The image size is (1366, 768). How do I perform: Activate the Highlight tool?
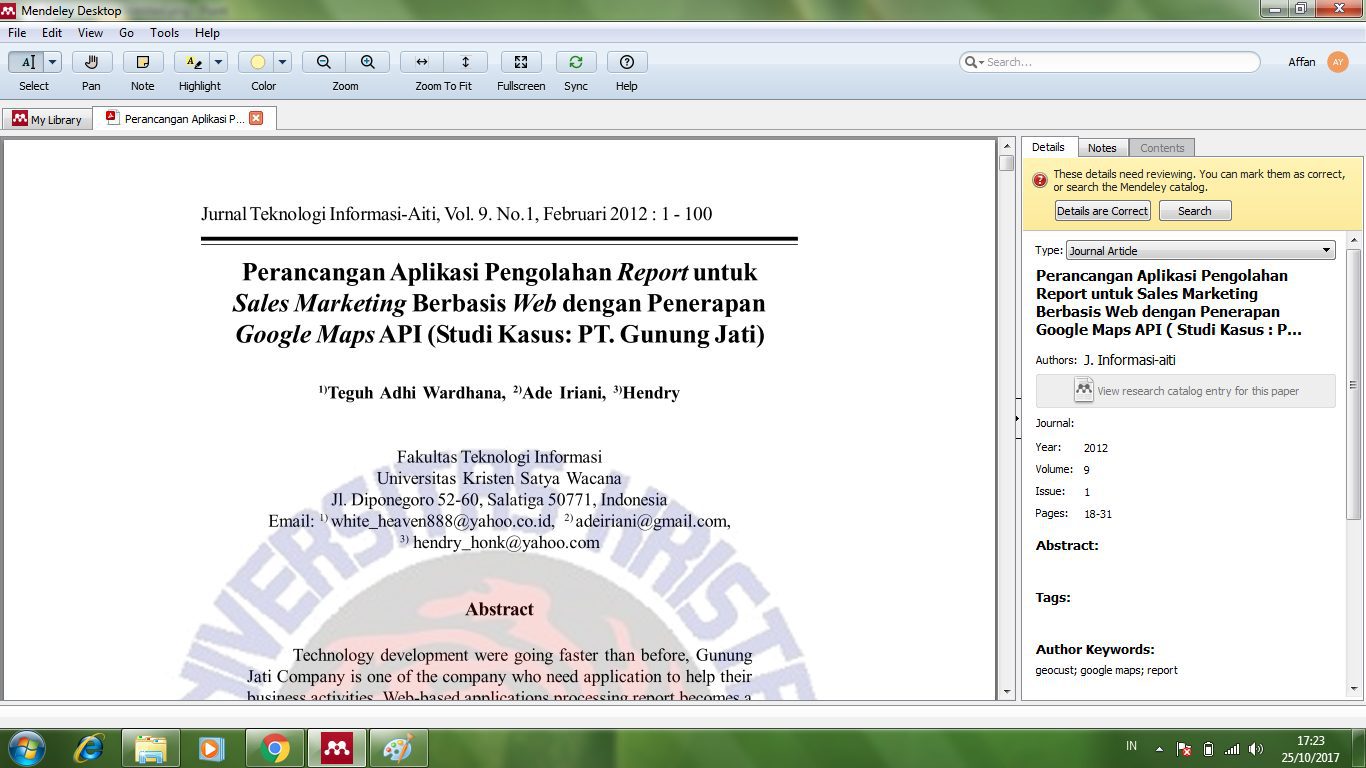click(192, 62)
